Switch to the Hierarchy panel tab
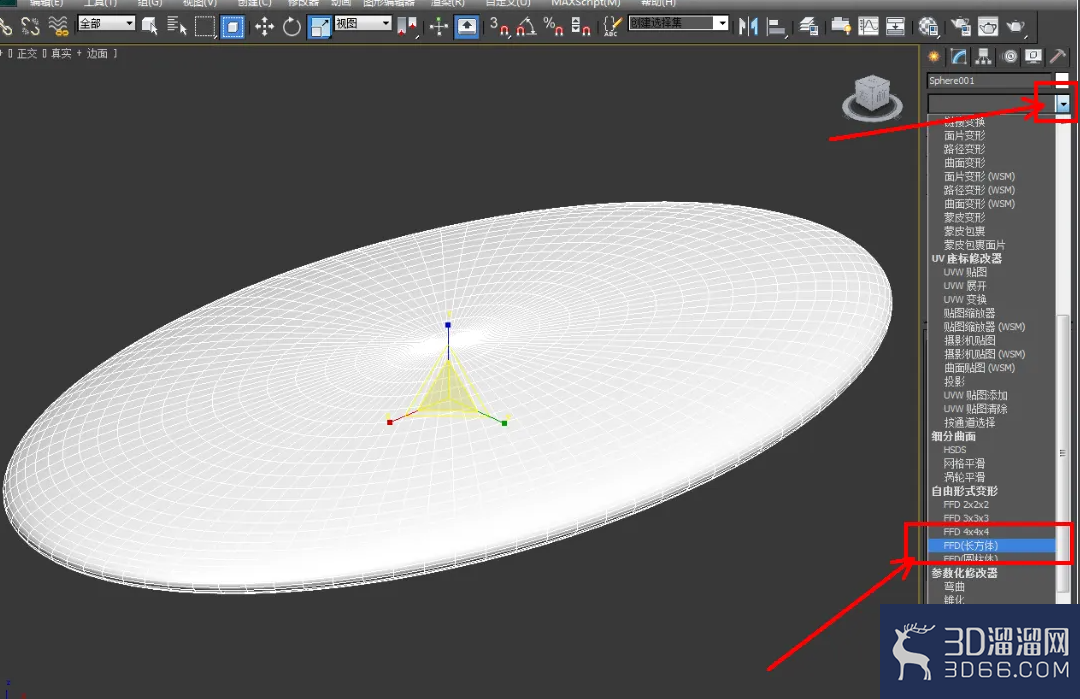The width and height of the screenshot is (1080, 699). (x=983, y=56)
